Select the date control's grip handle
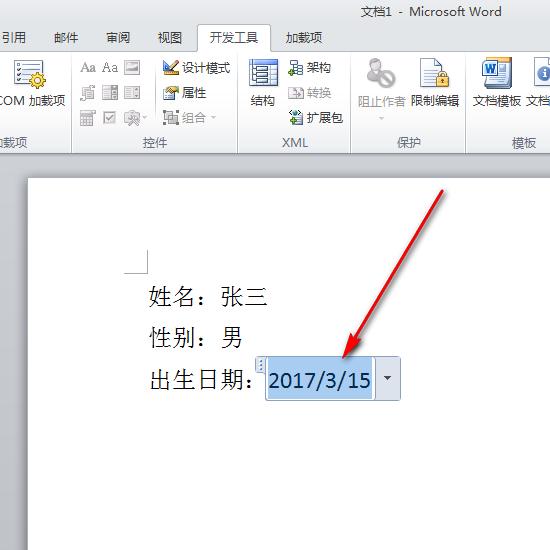The width and height of the screenshot is (550, 550). [261, 365]
